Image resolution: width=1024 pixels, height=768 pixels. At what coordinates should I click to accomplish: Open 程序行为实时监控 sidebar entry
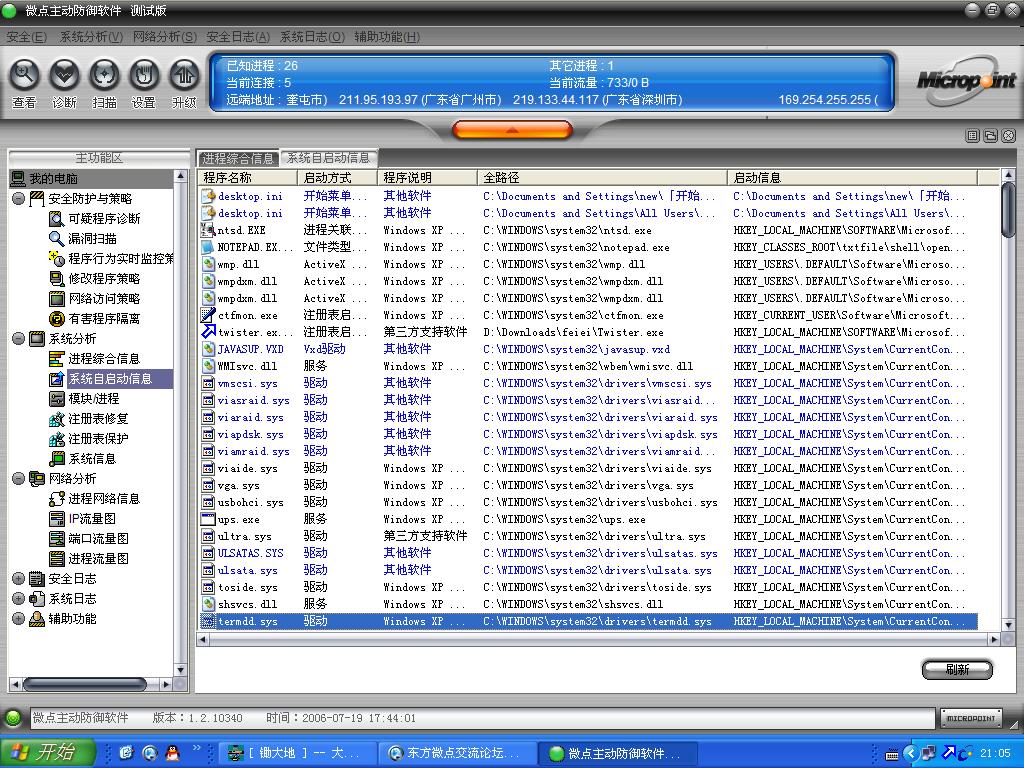click(121, 259)
